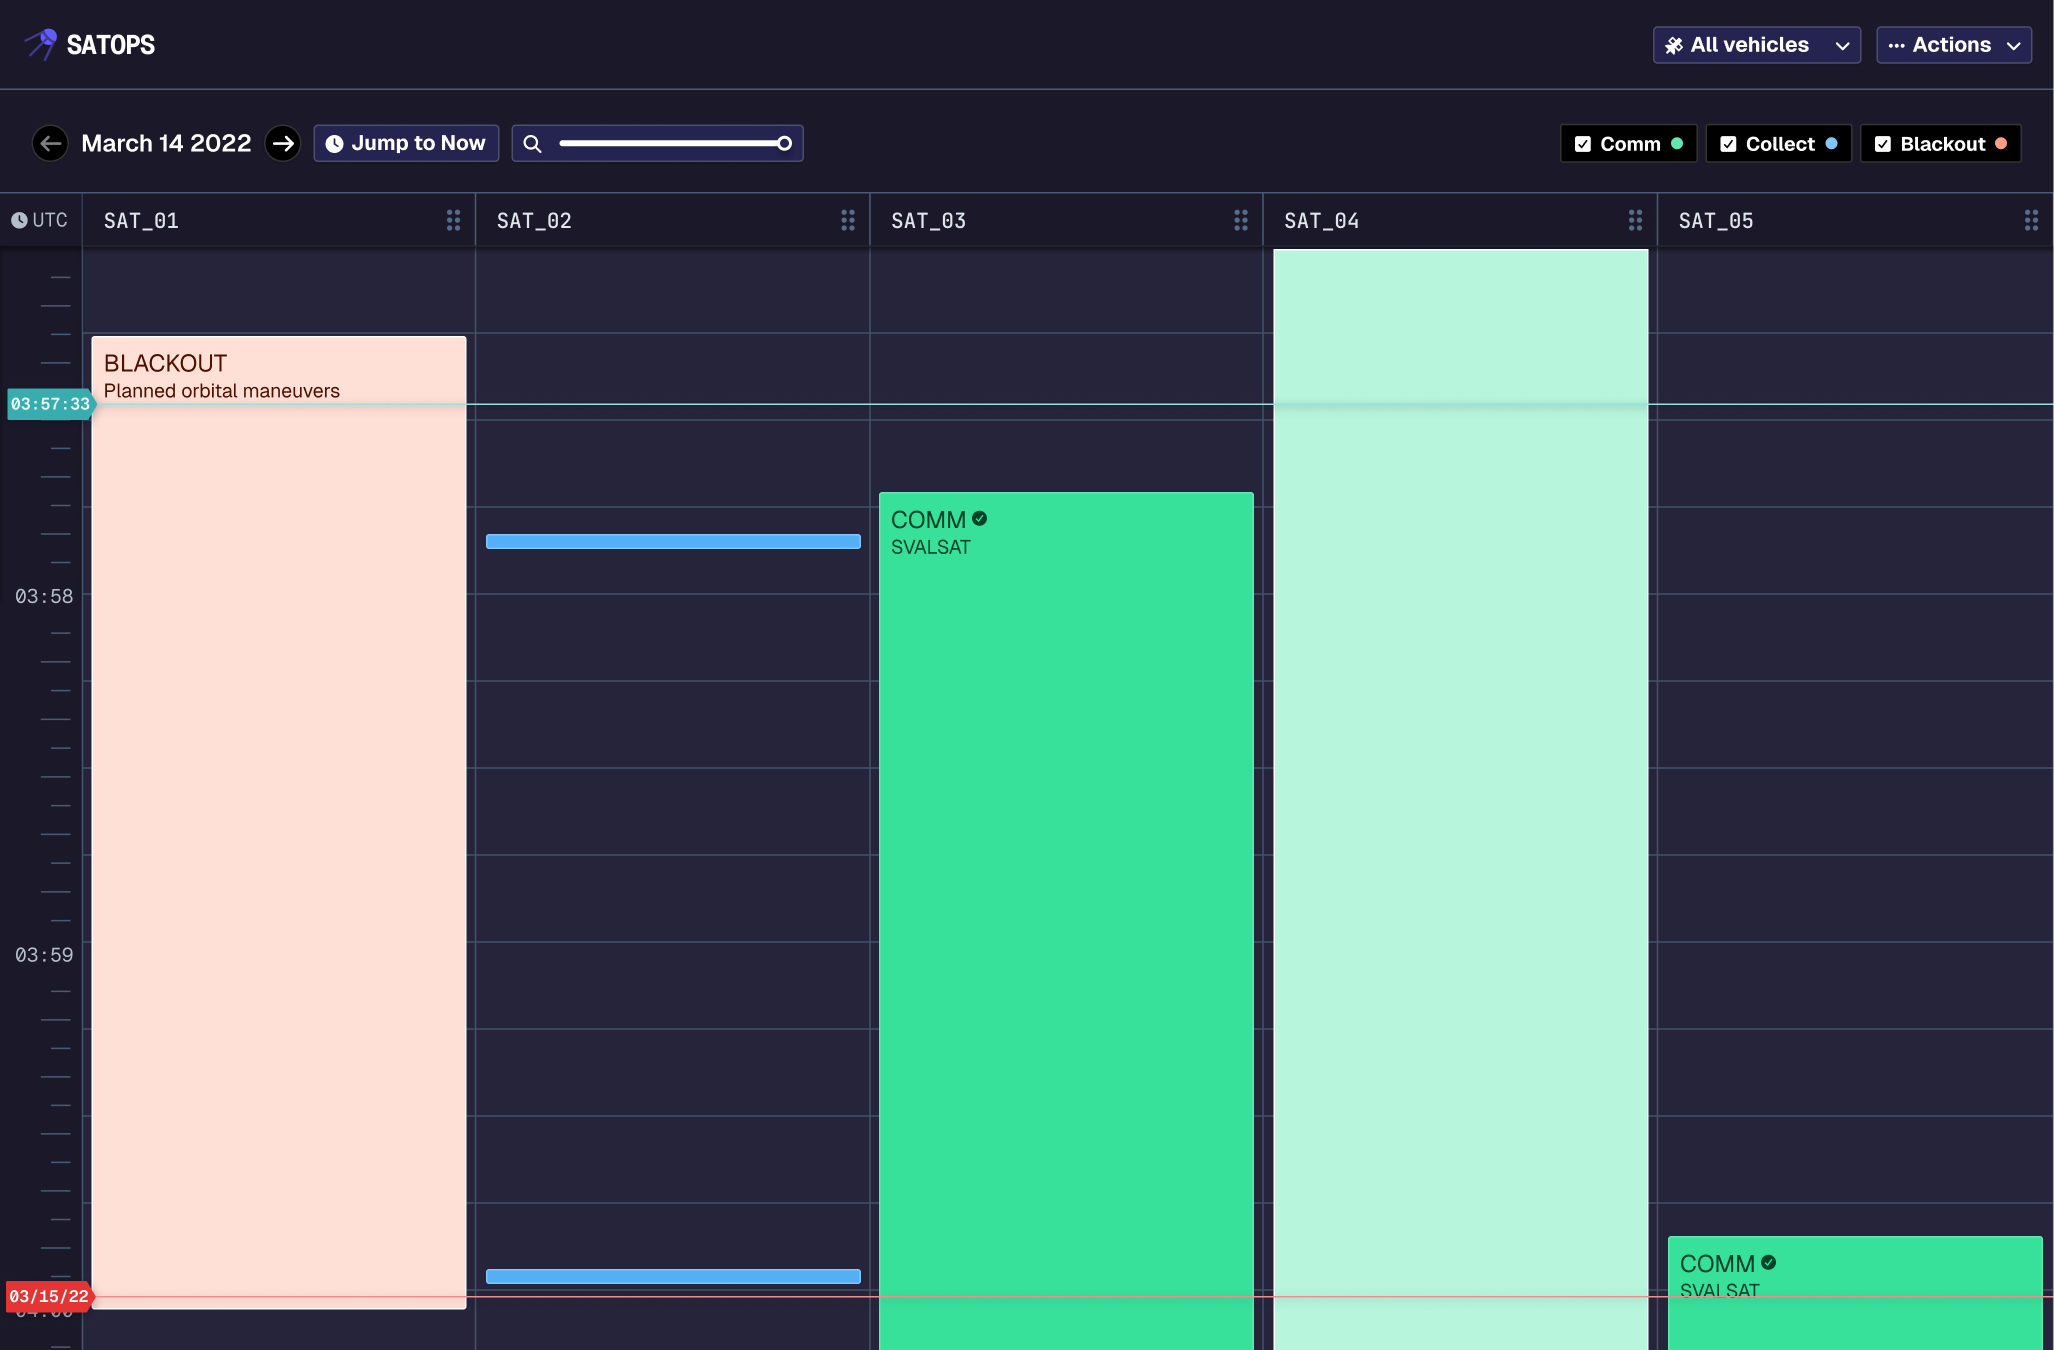Viewport: 2054px width, 1350px height.
Task: Uncheck the Collect filter checkbox
Action: [1728, 144]
